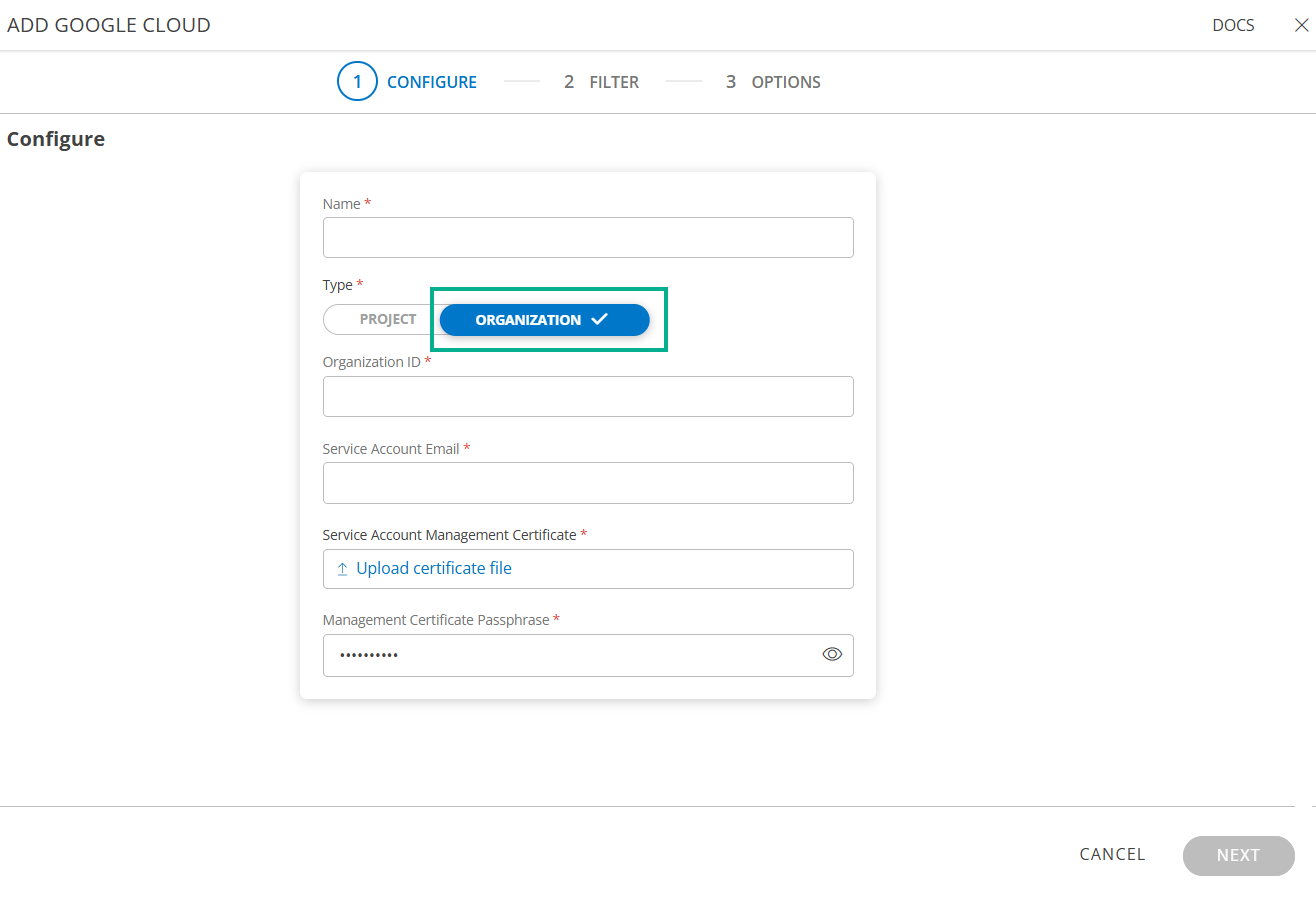The height and width of the screenshot is (900, 1316).
Task: Click the eye icon to reveal passphrase
Action: (x=832, y=654)
